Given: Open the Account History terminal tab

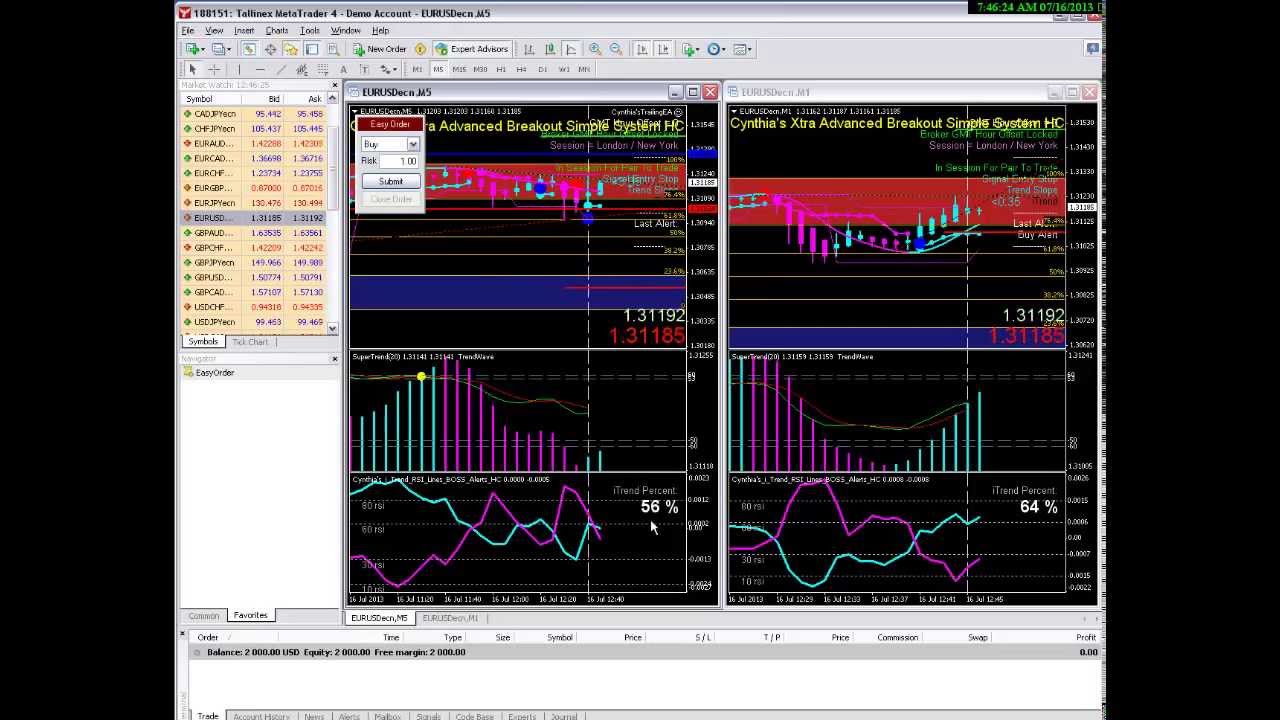Looking at the screenshot, I should (x=261, y=716).
